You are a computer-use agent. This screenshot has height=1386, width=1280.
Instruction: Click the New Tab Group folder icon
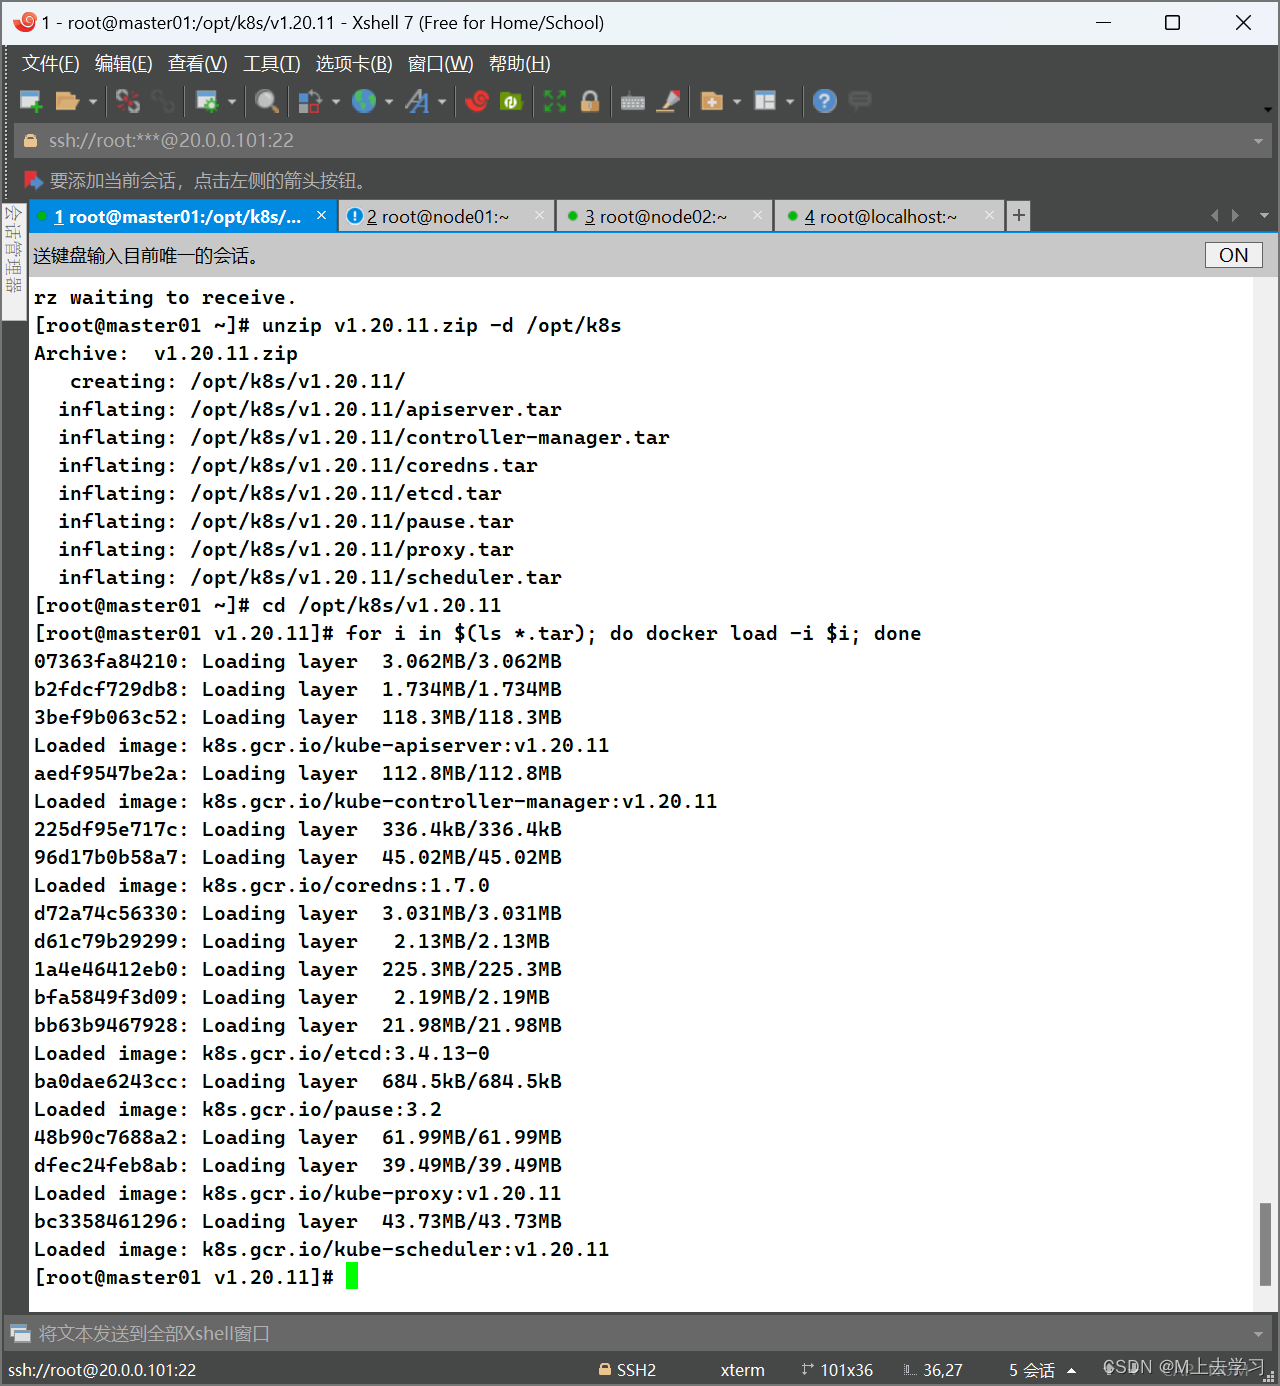(x=712, y=101)
